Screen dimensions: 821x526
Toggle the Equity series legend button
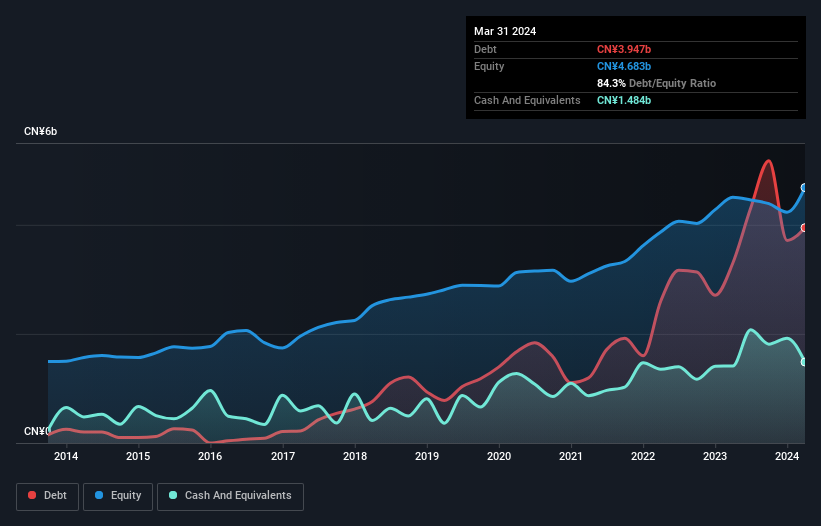[118, 496]
